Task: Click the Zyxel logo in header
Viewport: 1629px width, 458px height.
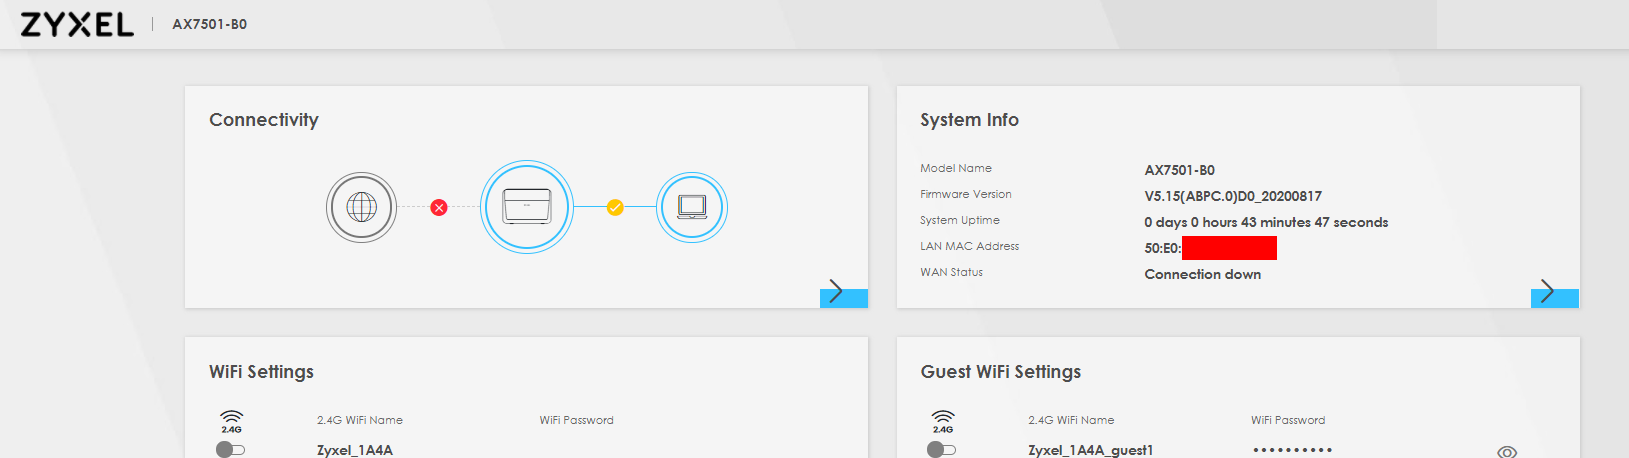Action: tap(77, 24)
